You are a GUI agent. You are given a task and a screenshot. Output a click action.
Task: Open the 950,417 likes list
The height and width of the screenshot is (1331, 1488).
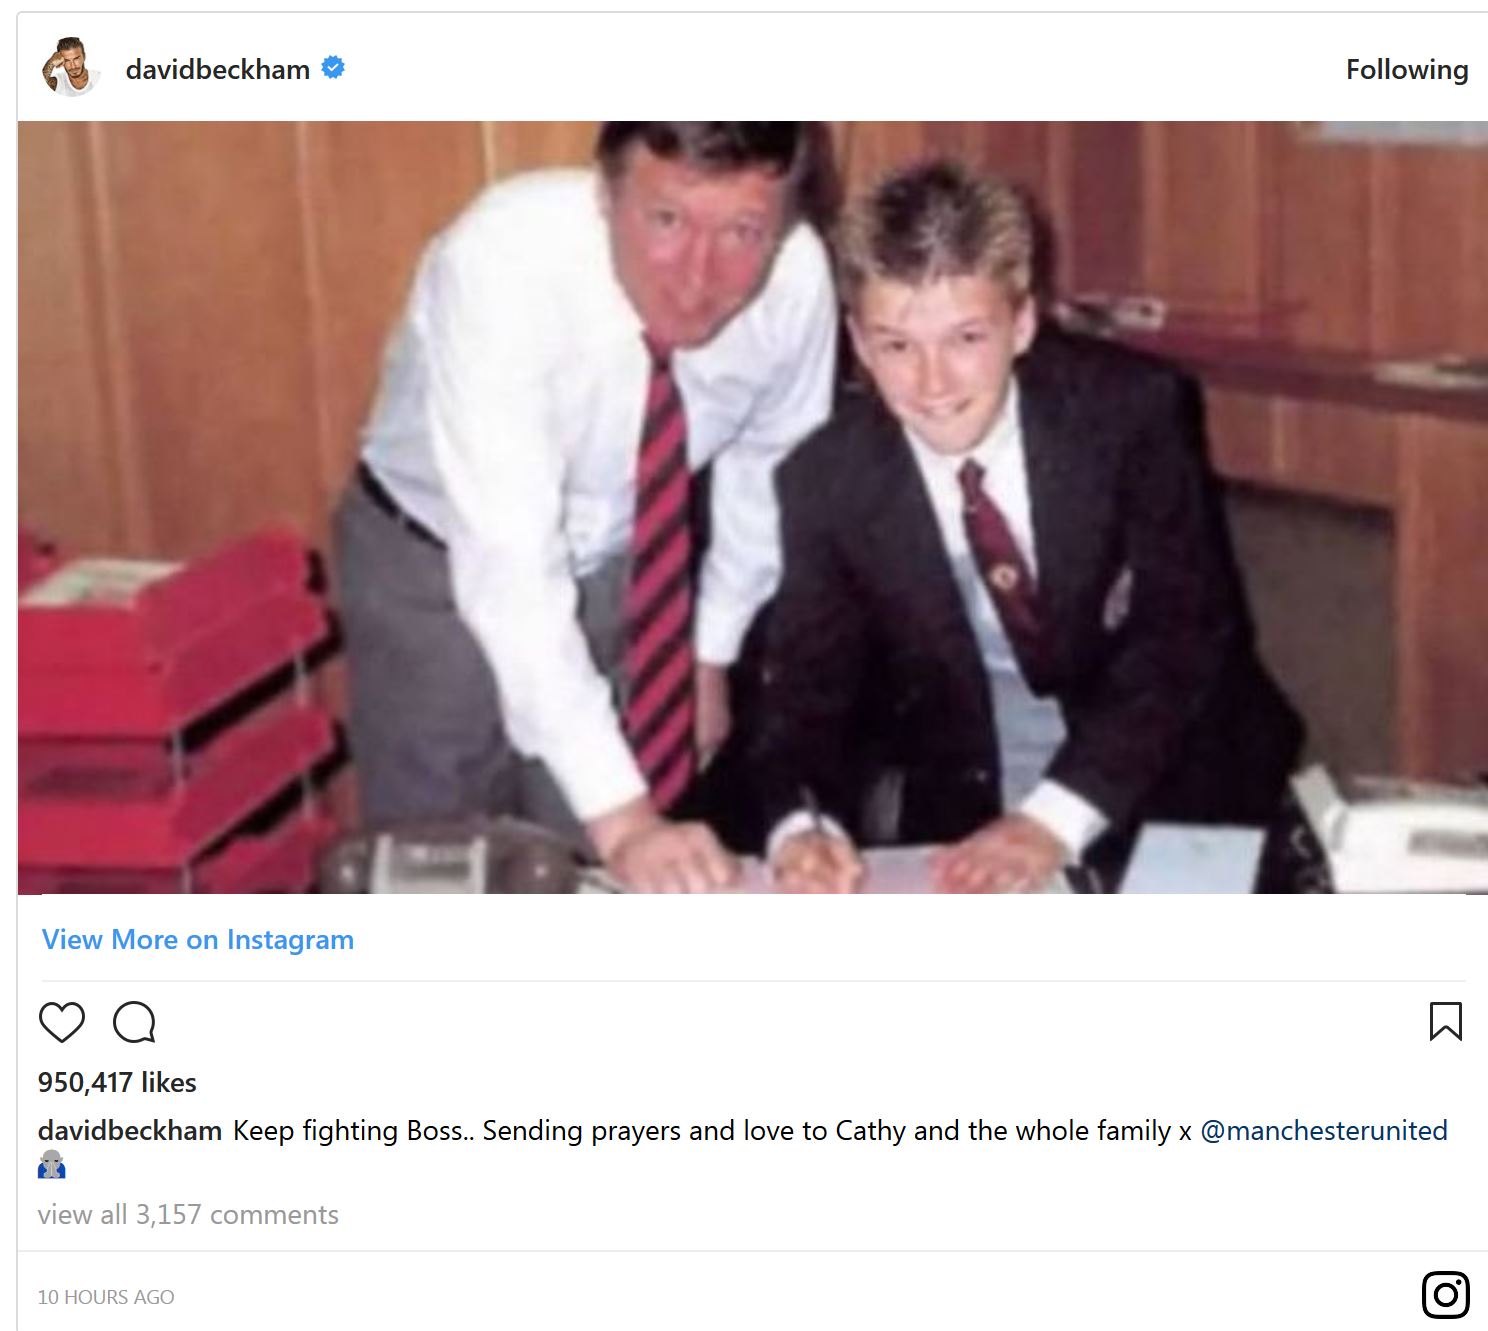(117, 1082)
